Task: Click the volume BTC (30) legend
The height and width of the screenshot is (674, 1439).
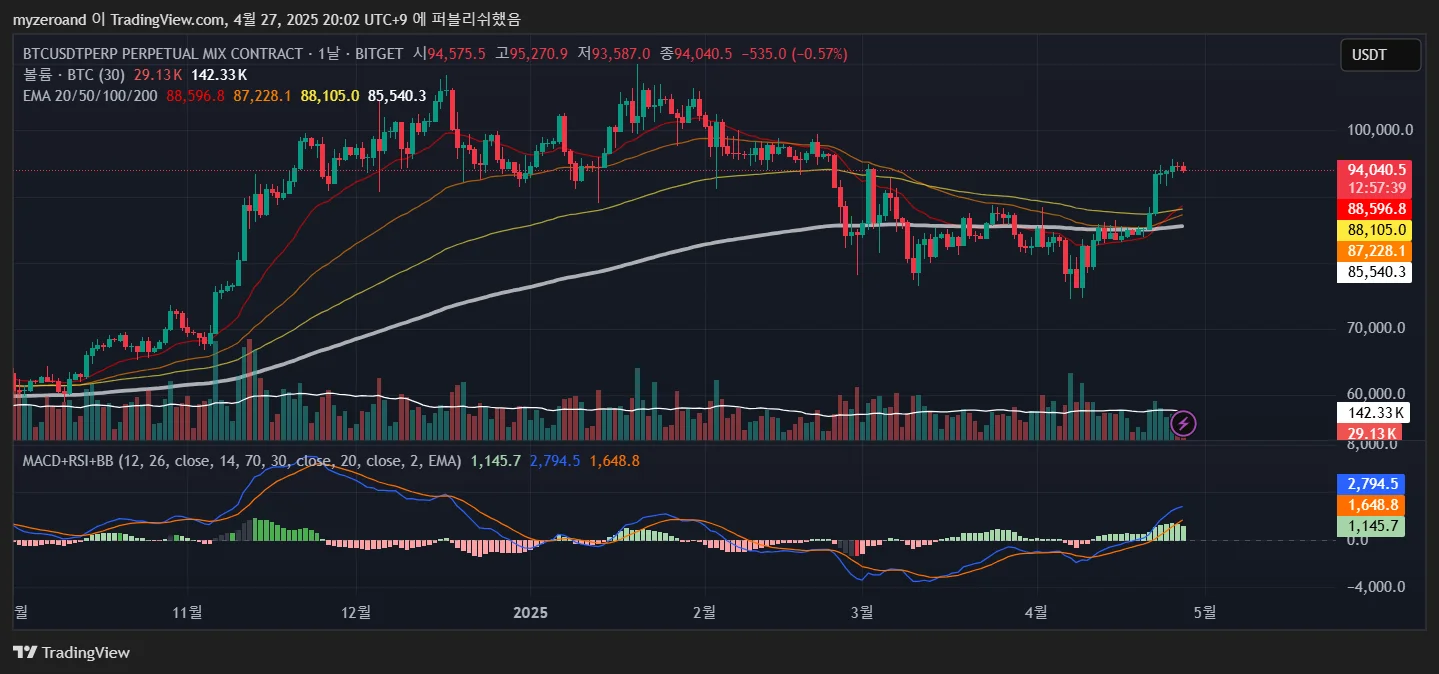Action: point(73,75)
